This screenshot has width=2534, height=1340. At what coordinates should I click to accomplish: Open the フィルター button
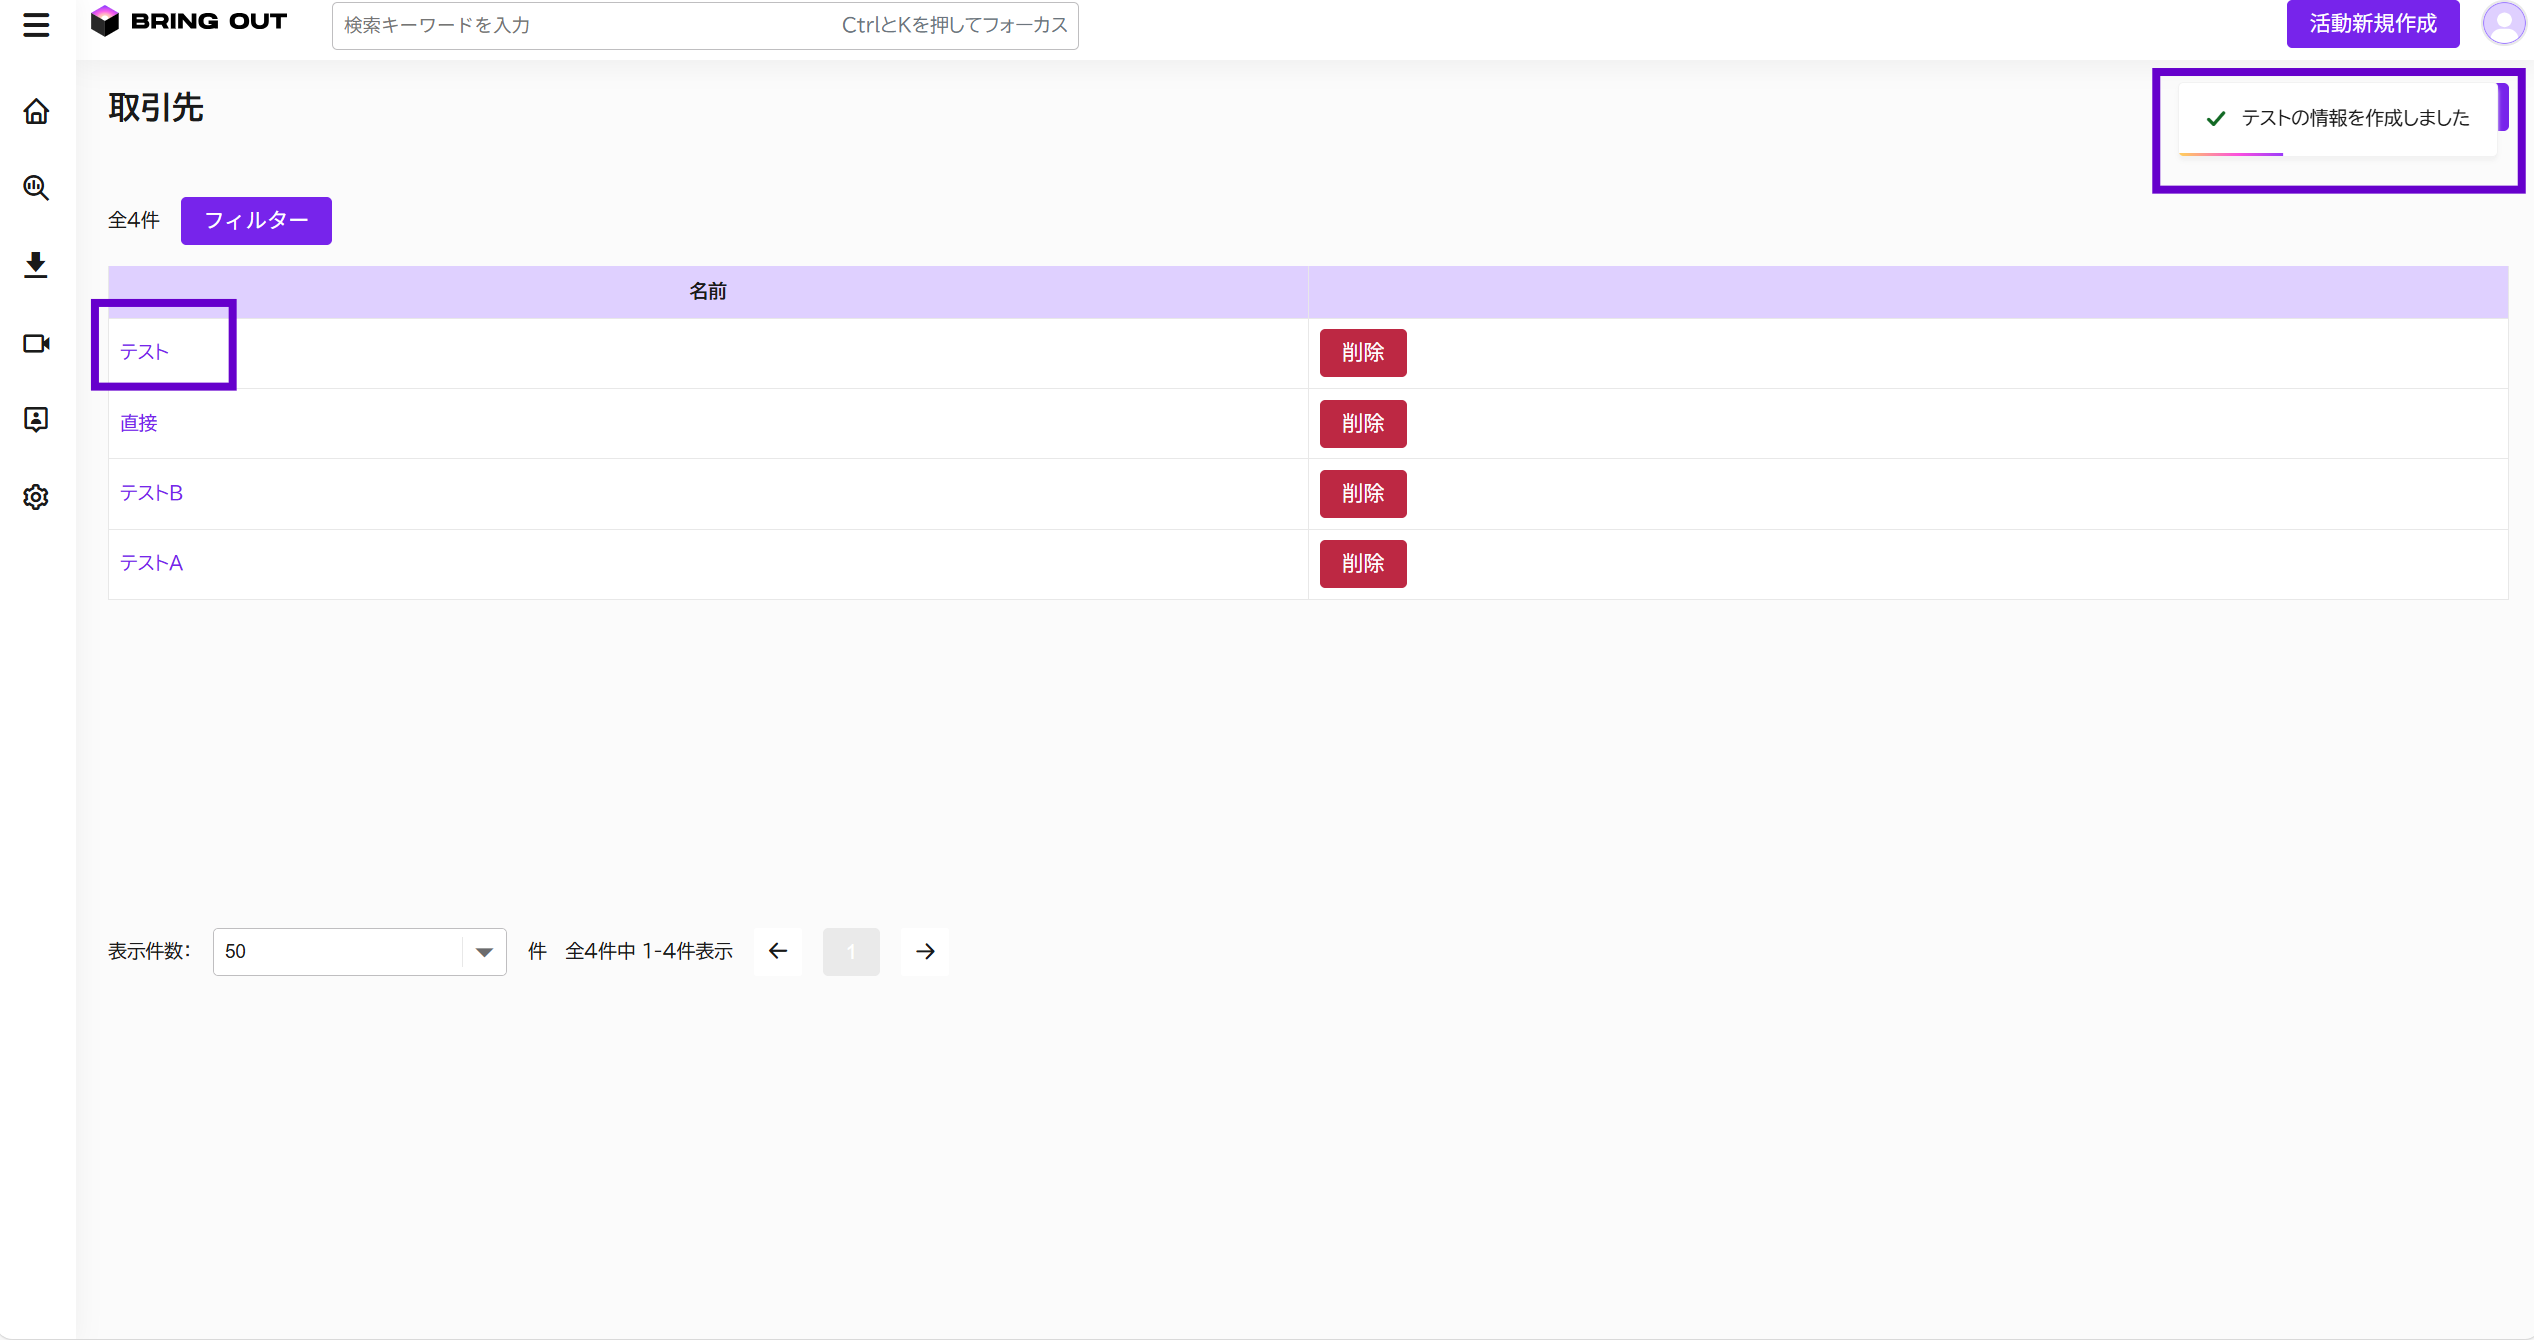pyautogui.click(x=256, y=221)
